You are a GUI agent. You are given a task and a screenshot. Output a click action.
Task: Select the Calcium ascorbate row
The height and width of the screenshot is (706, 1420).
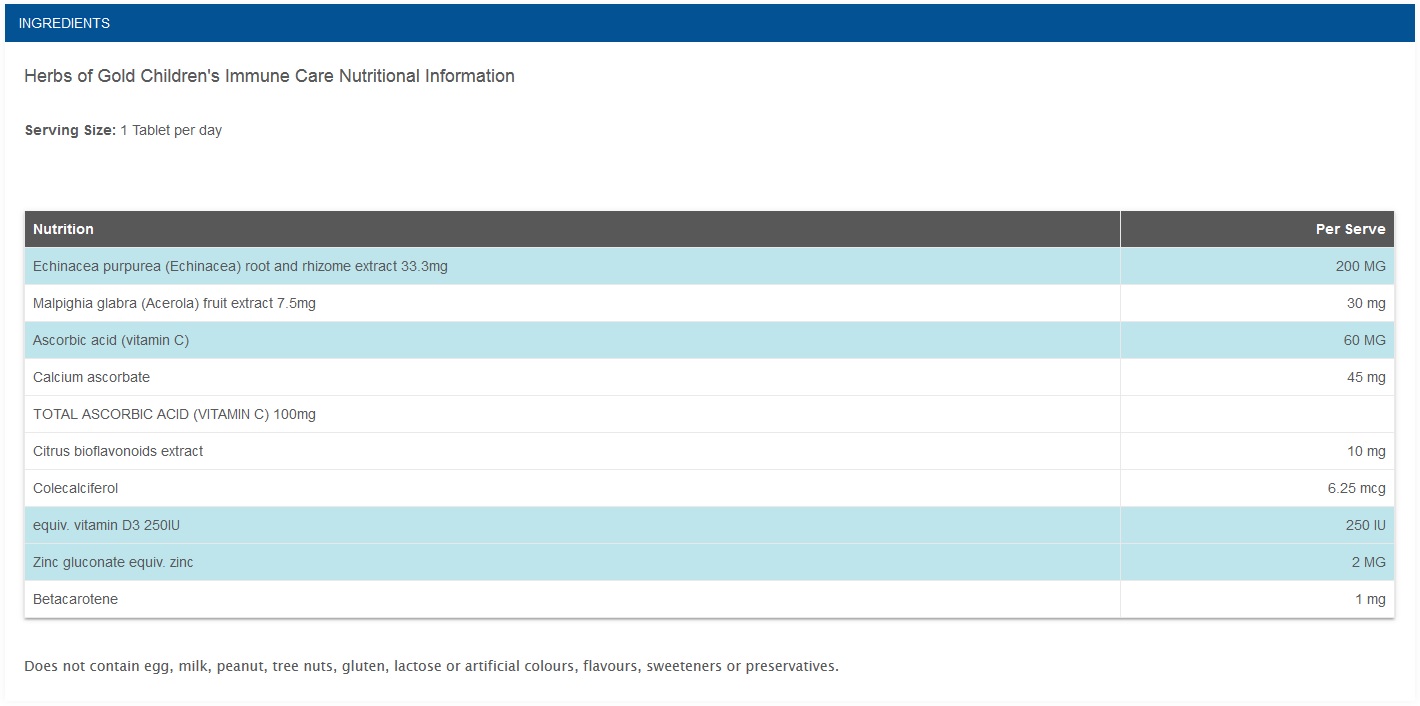pos(709,377)
